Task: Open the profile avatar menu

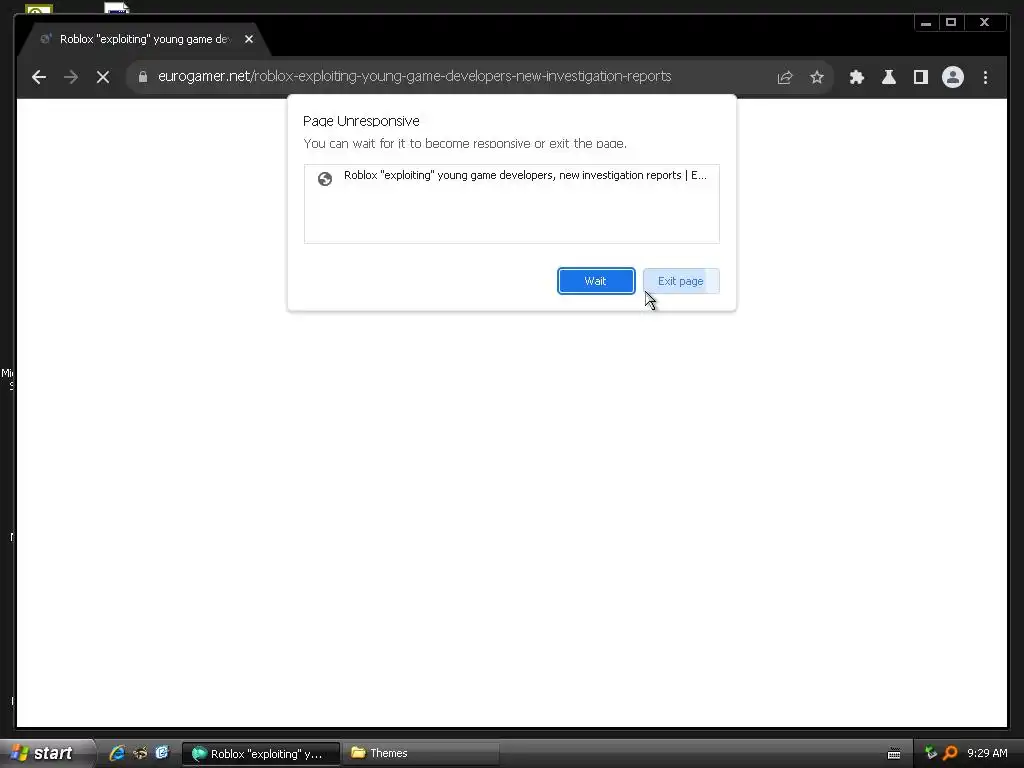Action: 953,77
